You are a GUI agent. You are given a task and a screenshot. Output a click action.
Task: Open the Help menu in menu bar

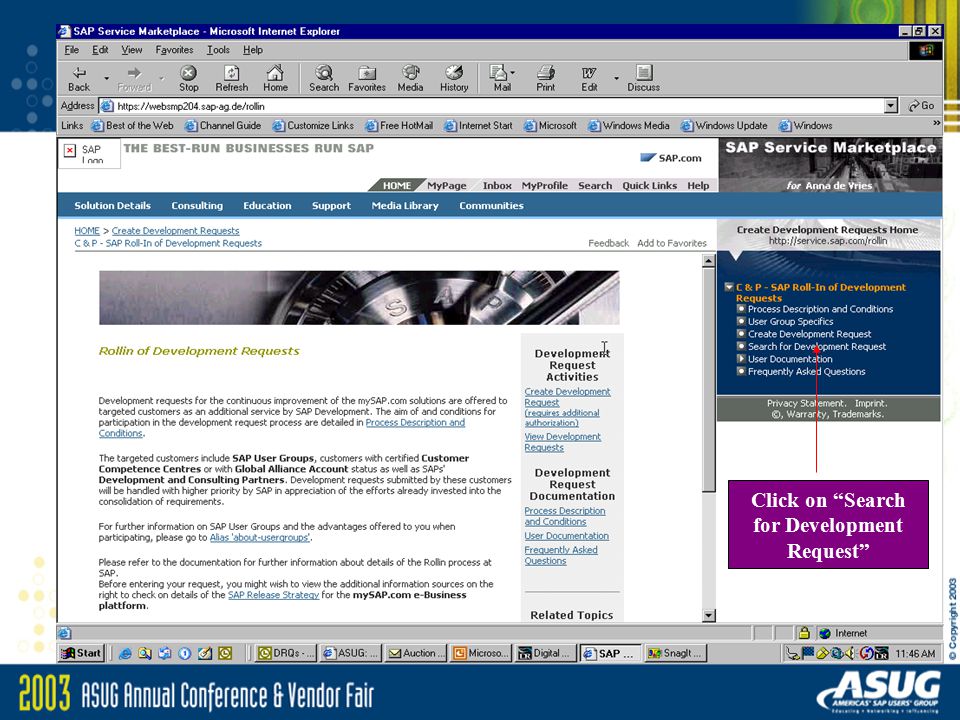click(x=252, y=50)
